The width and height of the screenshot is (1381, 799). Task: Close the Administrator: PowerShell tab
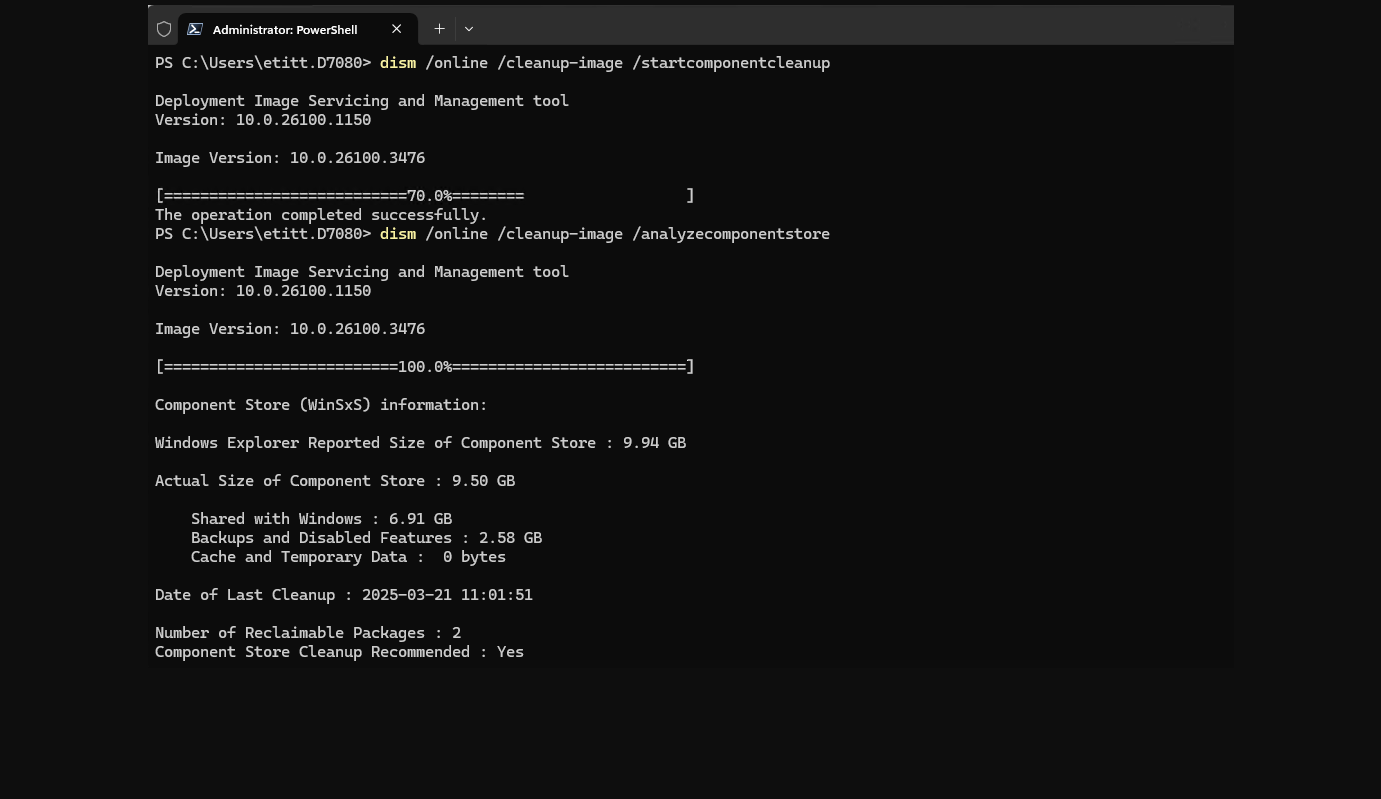point(397,29)
